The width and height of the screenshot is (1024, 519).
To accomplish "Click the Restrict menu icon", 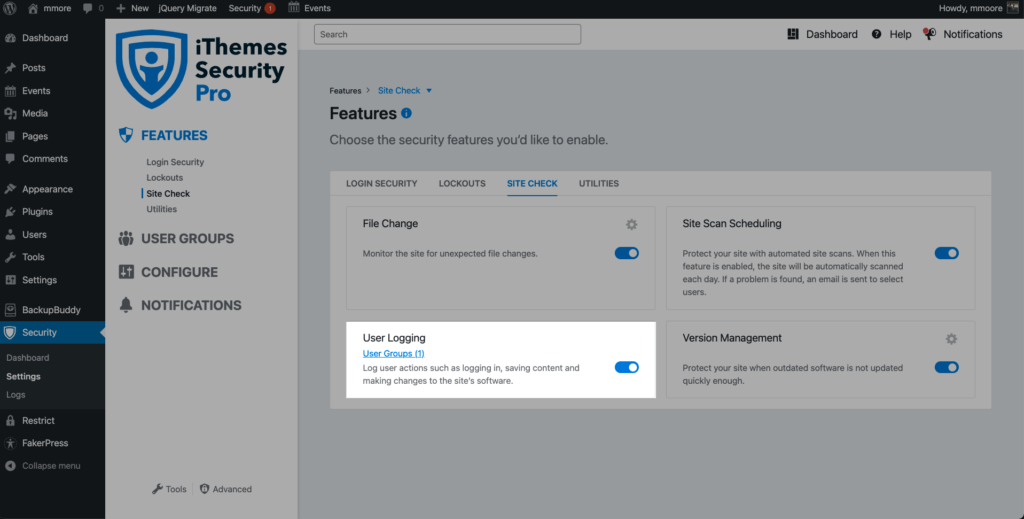I will (10, 421).
